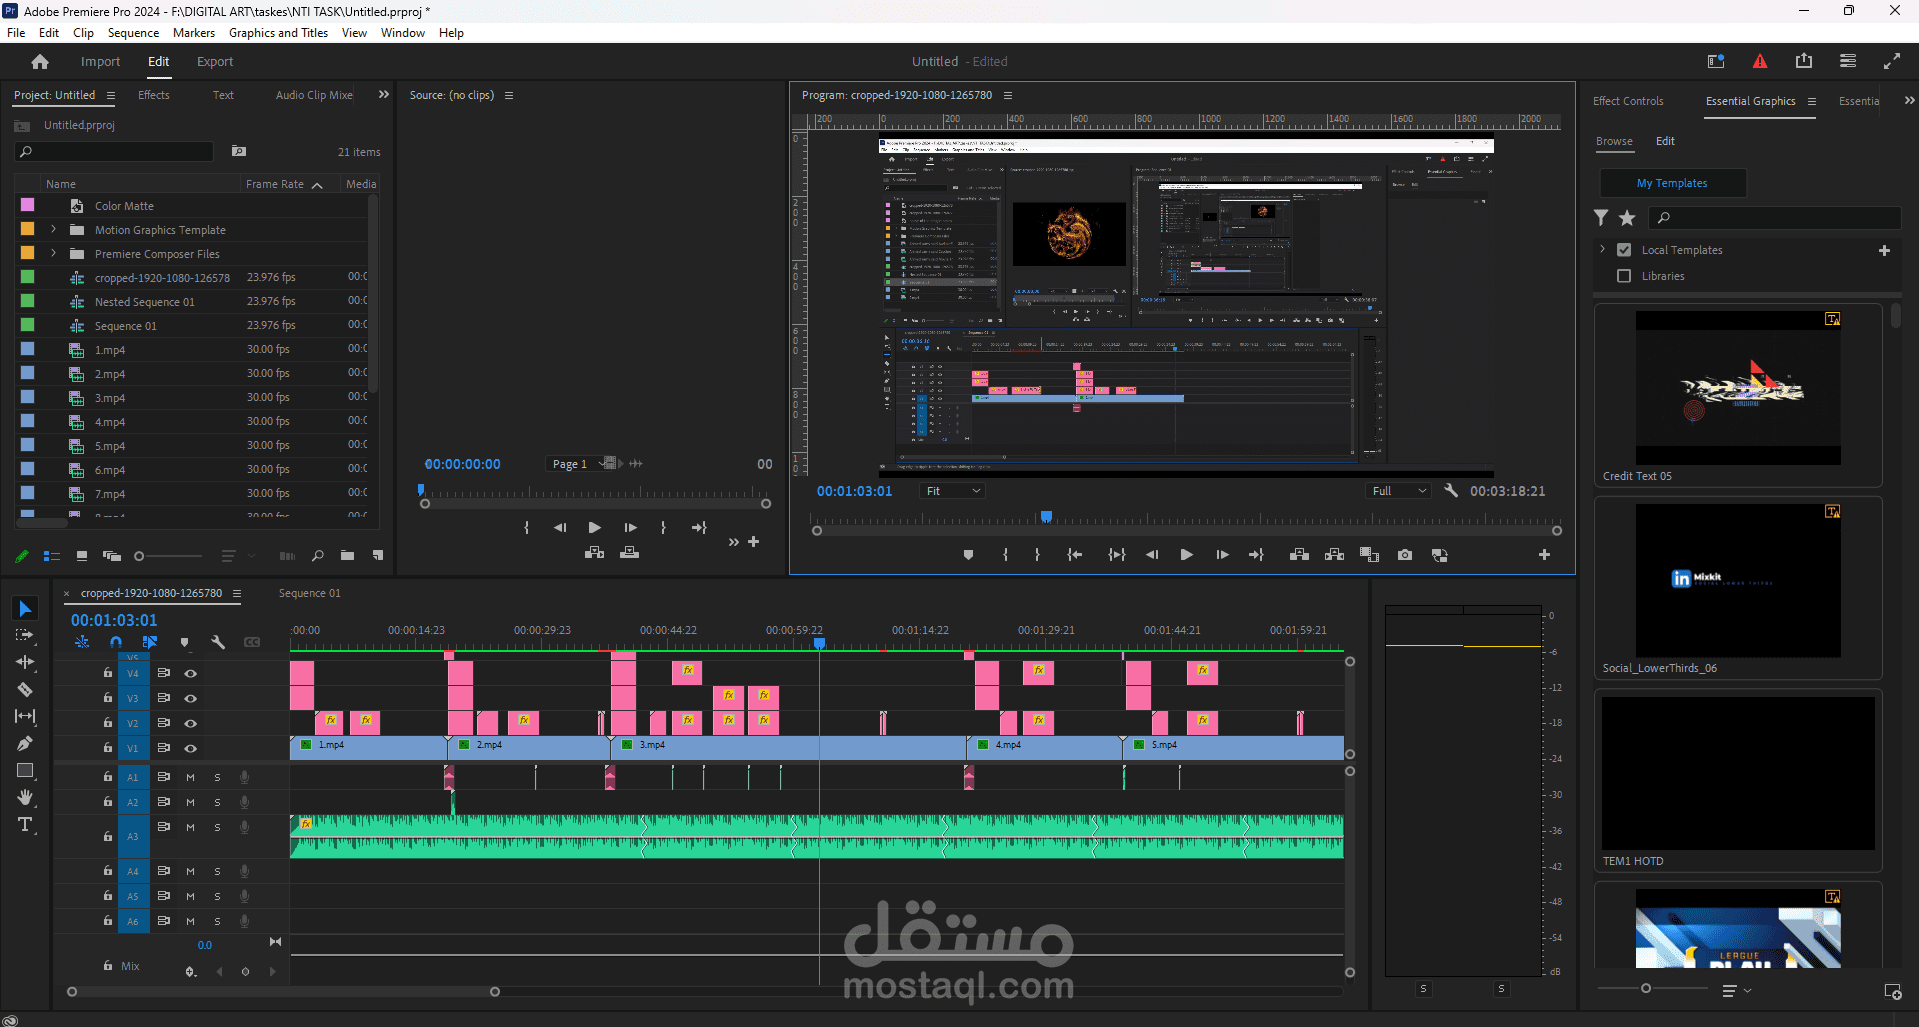Select the Selection tool in the timeline toolbar
The height and width of the screenshot is (1027, 1919).
pos(25,609)
